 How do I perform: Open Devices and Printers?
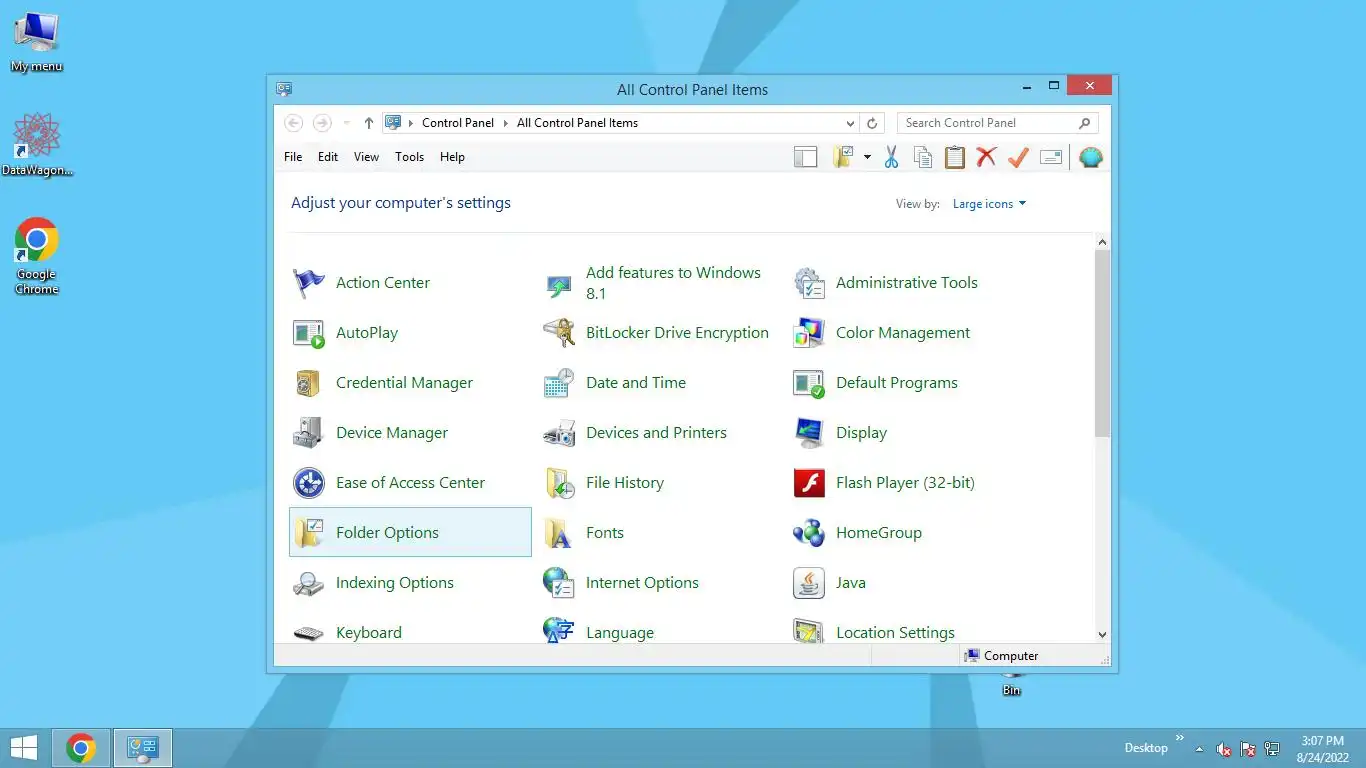pos(634,433)
